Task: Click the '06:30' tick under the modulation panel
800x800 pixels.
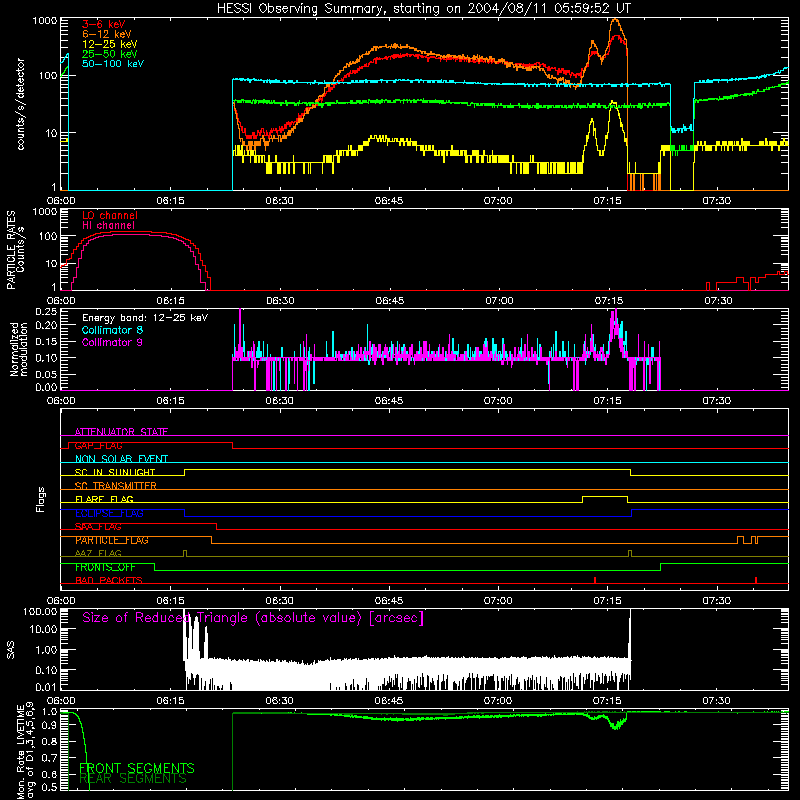Action: click(280, 401)
